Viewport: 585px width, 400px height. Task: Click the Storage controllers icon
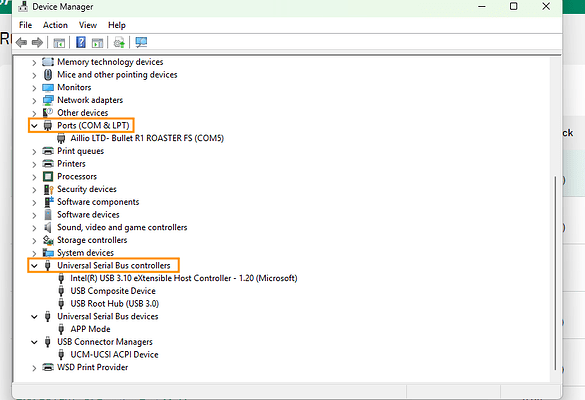(48, 240)
